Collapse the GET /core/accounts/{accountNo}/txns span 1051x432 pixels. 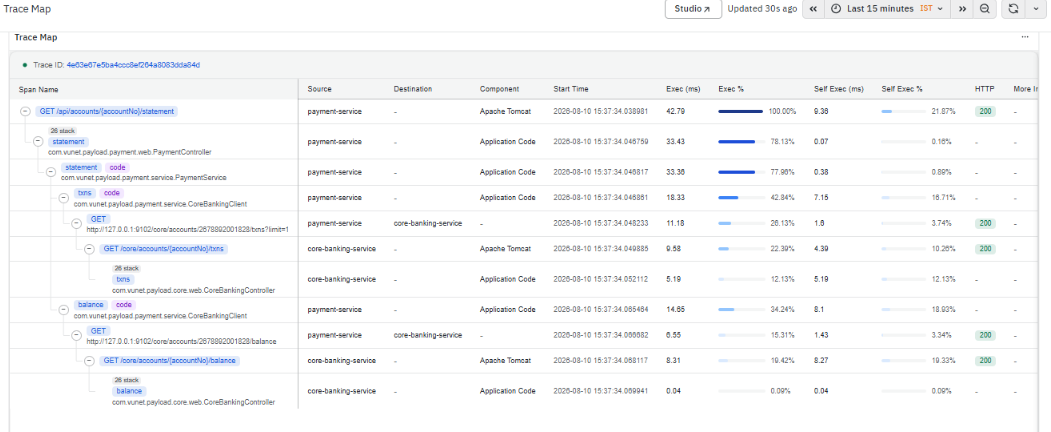(x=88, y=248)
